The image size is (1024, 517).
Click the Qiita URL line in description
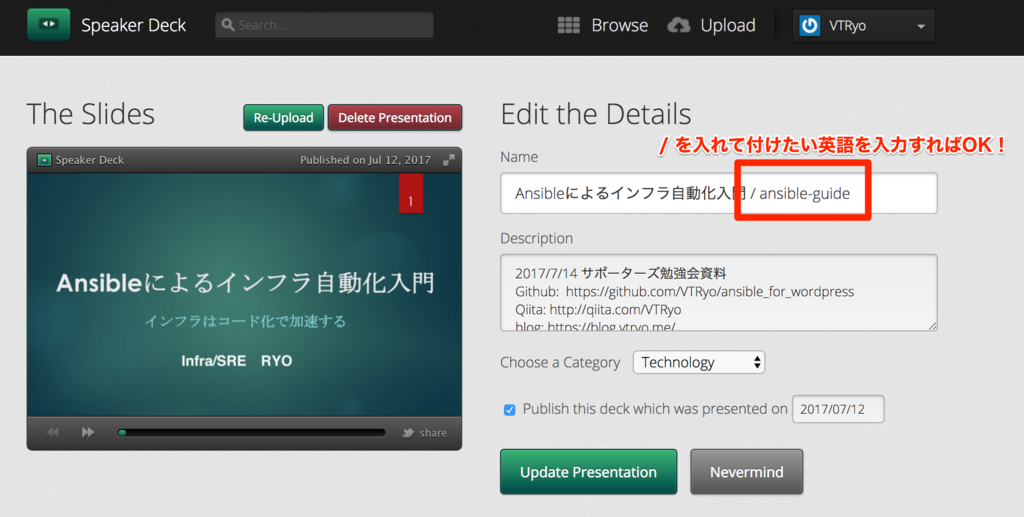point(598,309)
